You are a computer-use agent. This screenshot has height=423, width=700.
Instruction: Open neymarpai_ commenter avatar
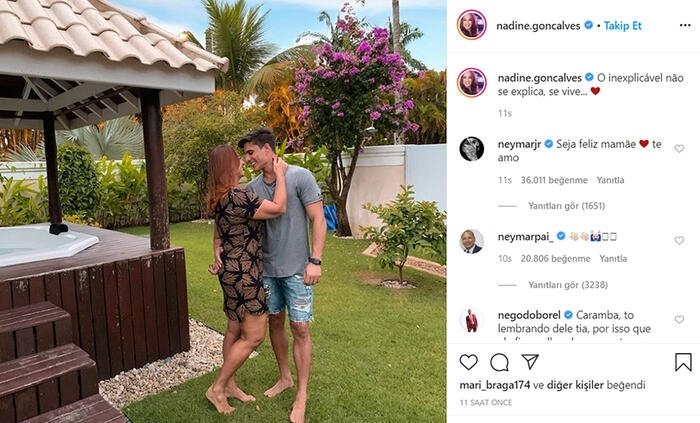(471, 241)
